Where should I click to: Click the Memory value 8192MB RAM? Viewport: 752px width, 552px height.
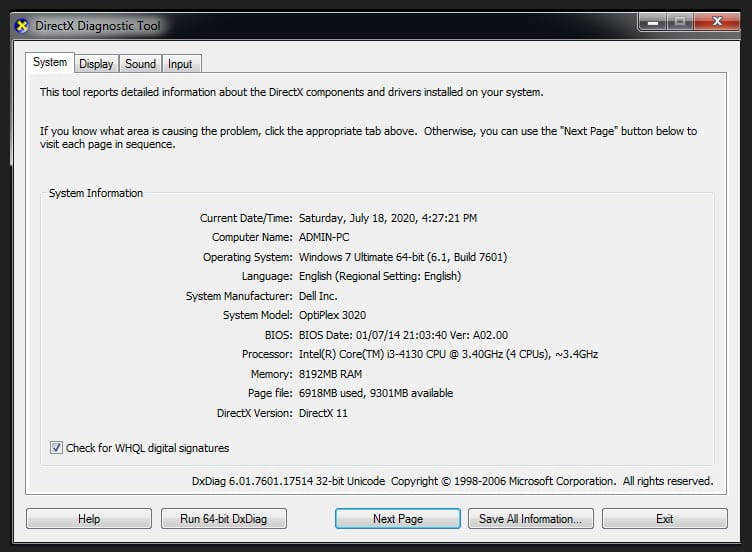[x=330, y=374]
